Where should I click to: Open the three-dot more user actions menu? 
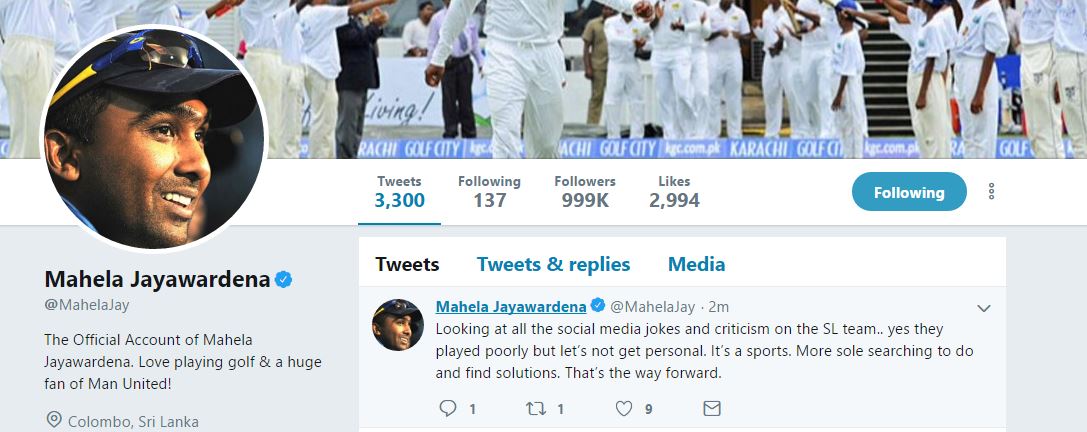point(991,191)
